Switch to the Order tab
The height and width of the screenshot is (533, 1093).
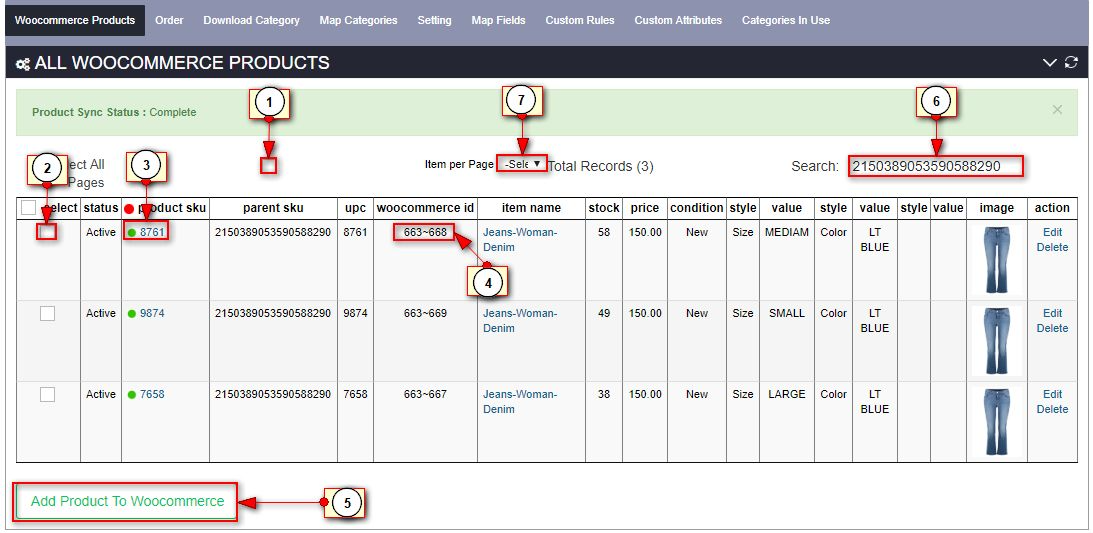169,20
